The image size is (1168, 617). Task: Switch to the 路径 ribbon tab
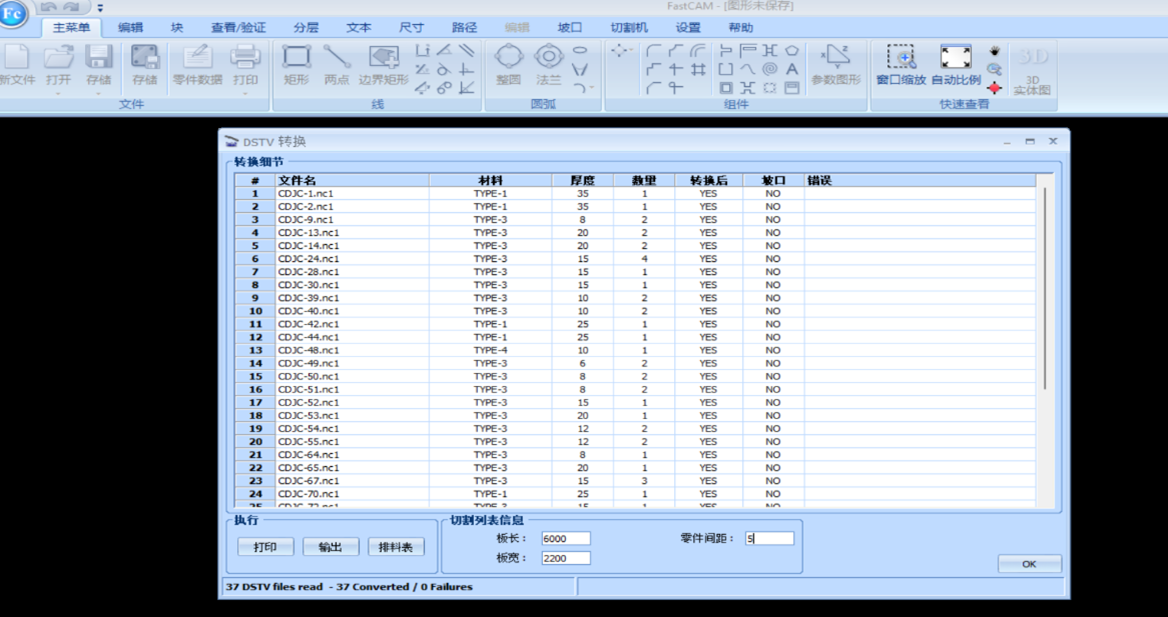tap(464, 28)
